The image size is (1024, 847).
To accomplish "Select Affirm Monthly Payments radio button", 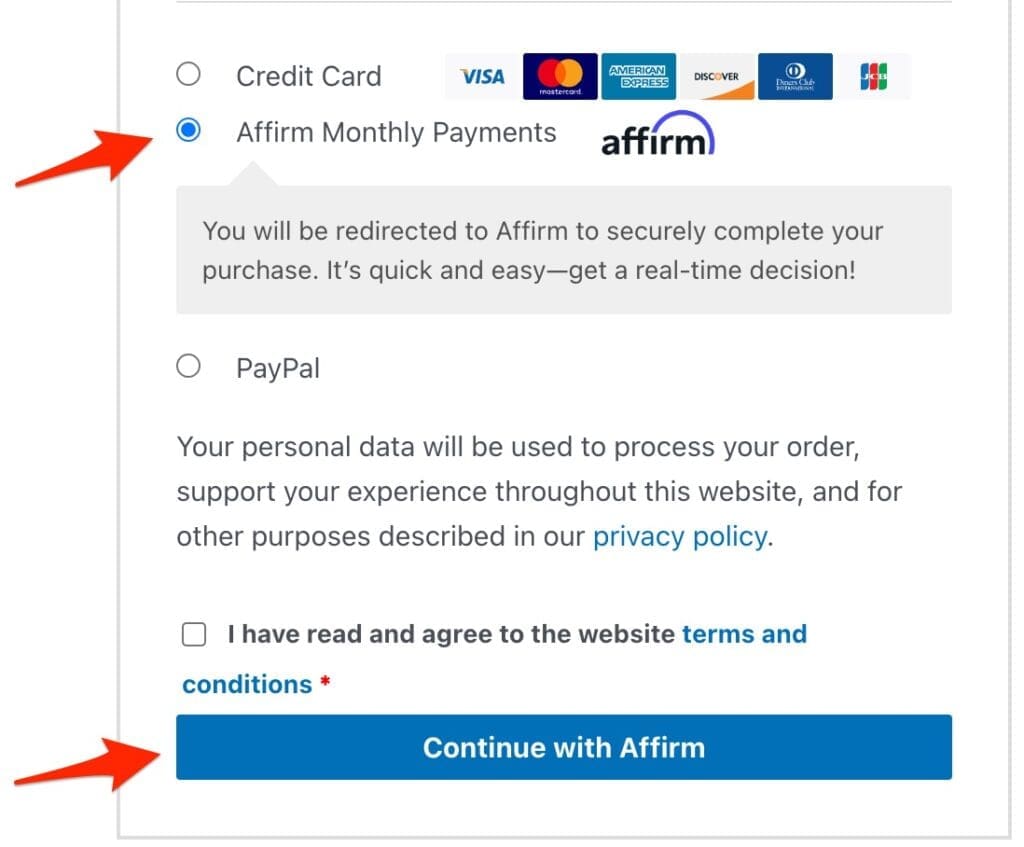I will (189, 130).
